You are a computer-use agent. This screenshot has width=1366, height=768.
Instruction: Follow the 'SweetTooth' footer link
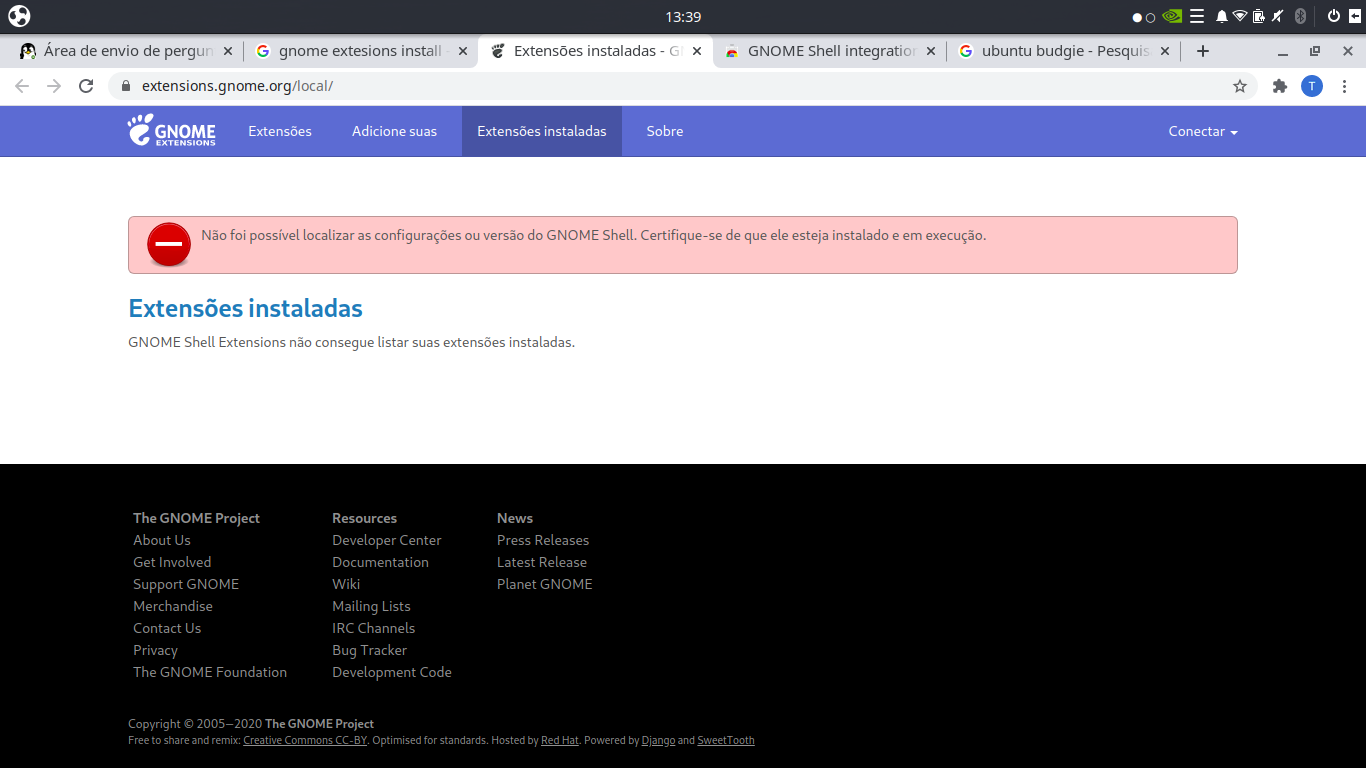point(726,741)
